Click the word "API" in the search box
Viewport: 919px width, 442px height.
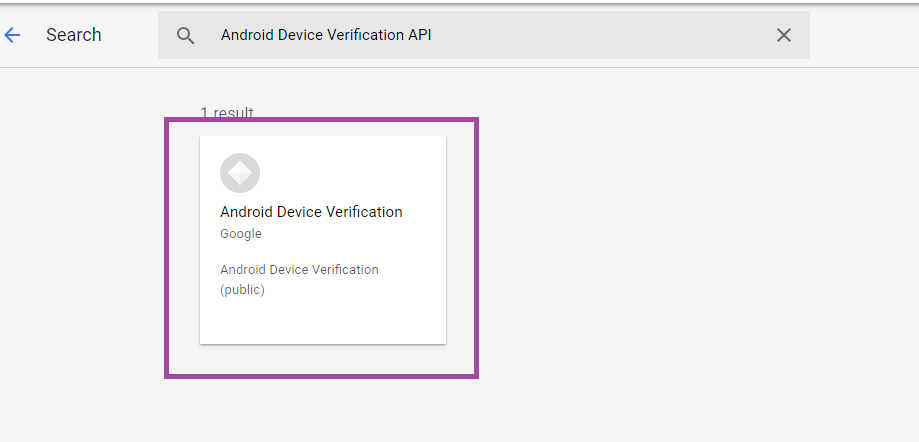tap(420, 35)
